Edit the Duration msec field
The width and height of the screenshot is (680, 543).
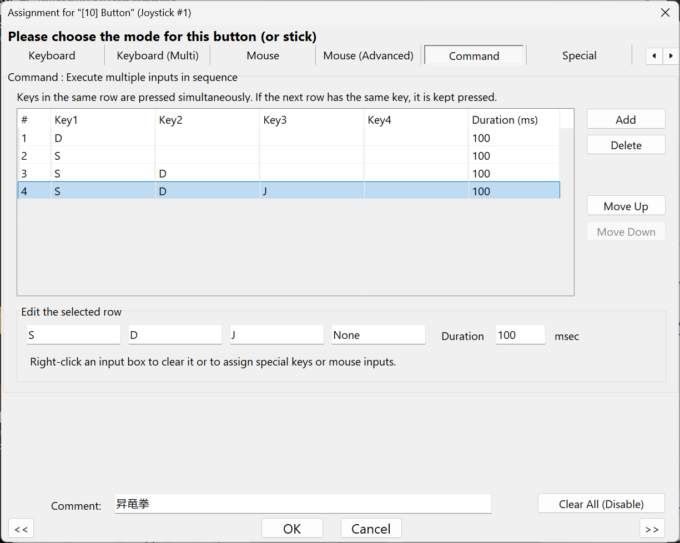520,335
